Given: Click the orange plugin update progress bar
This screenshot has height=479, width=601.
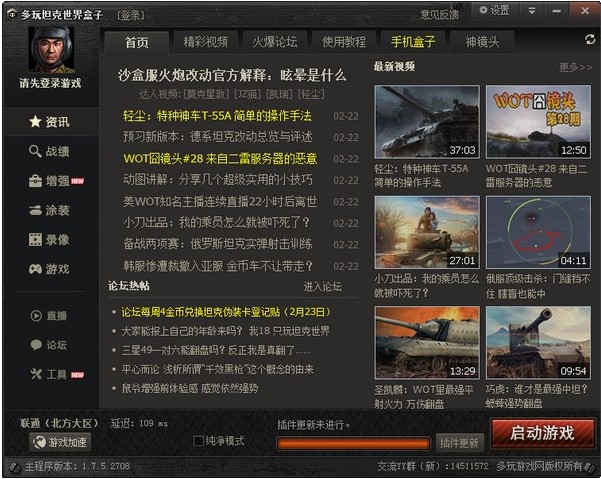Looking at the screenshot, I should pos(353,443).
